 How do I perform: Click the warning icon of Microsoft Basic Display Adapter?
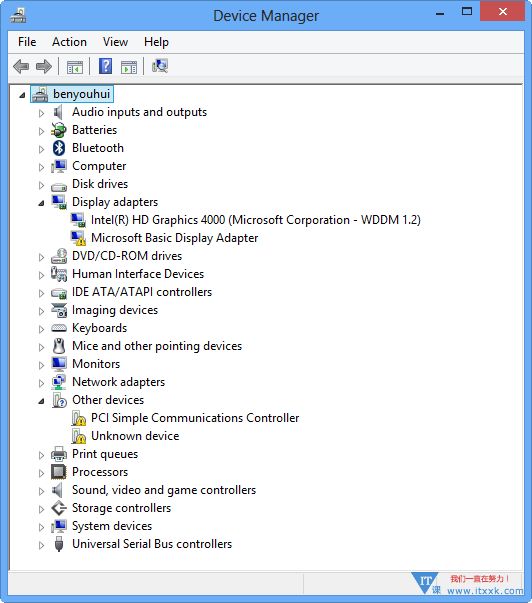tap(78, 238)
